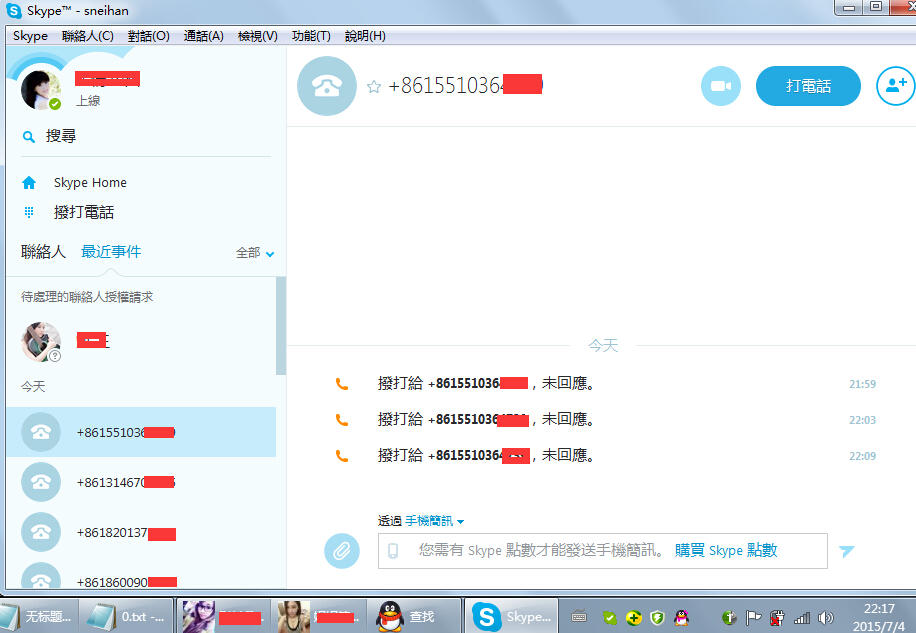Open the 0.txt Notepad taskbar button
This screenshot has width=916, height=633.
[x=126, y=616]
